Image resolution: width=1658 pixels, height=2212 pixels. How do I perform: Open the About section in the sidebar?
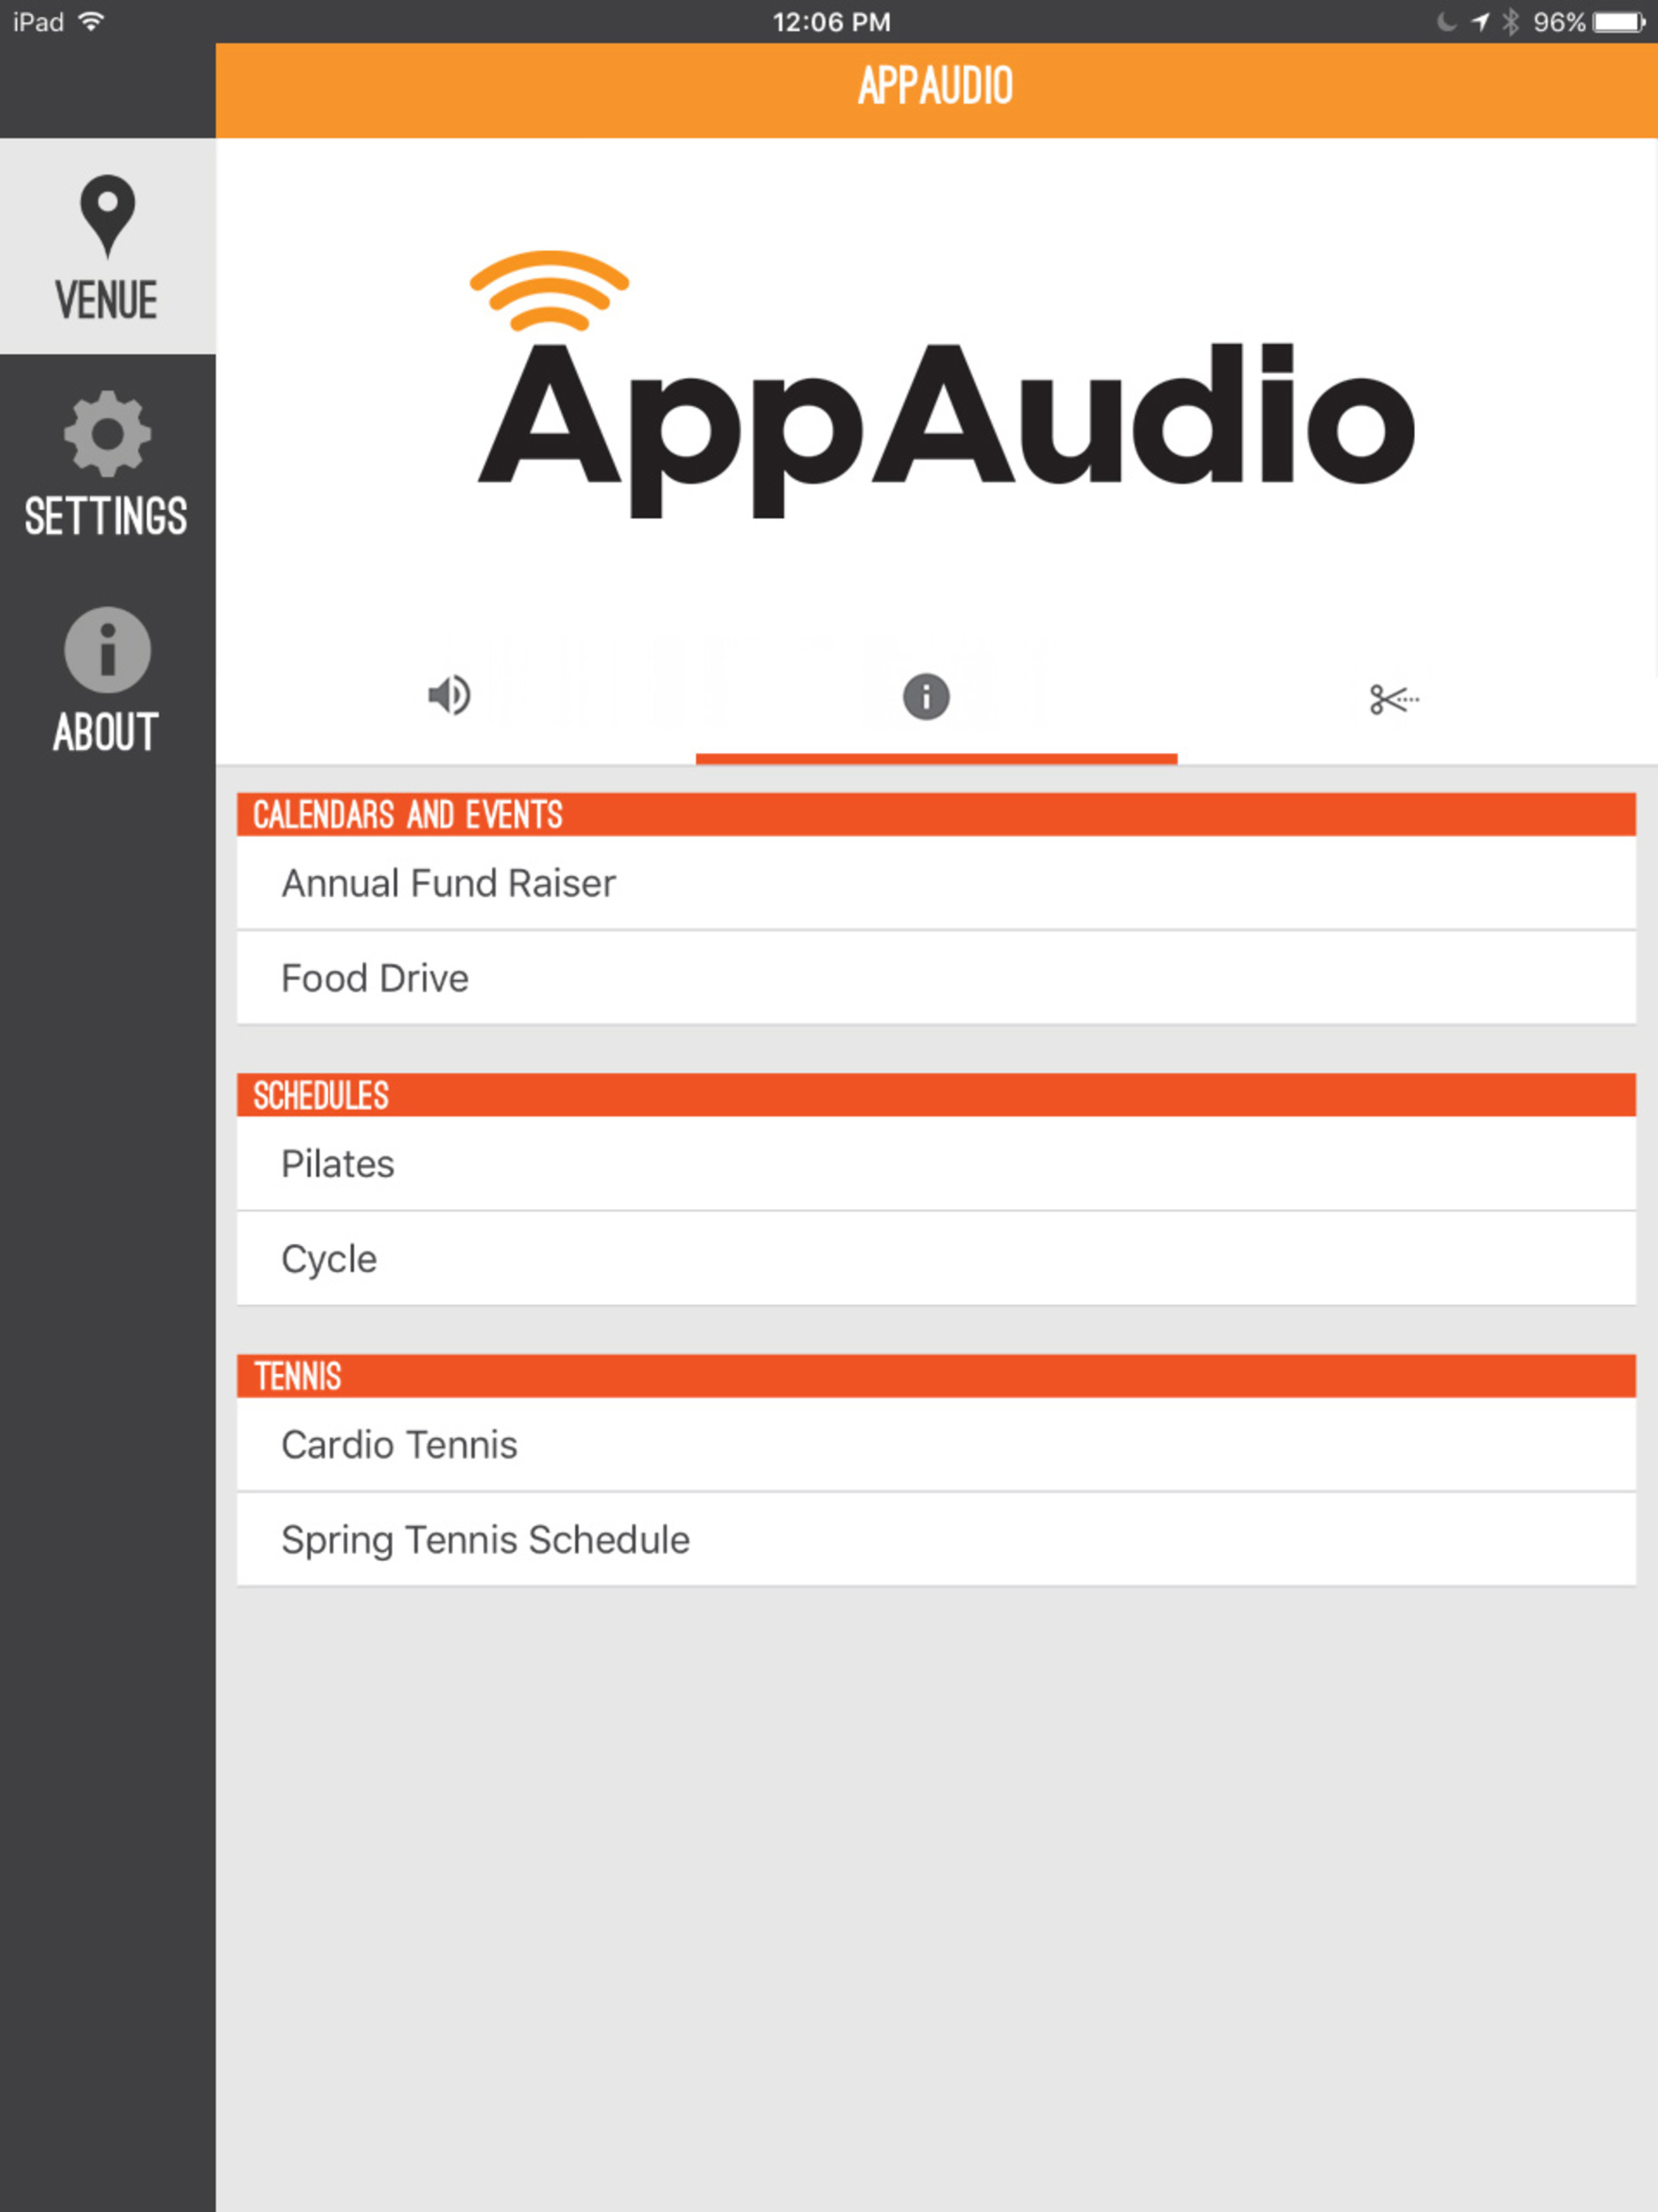pos(107,679)
